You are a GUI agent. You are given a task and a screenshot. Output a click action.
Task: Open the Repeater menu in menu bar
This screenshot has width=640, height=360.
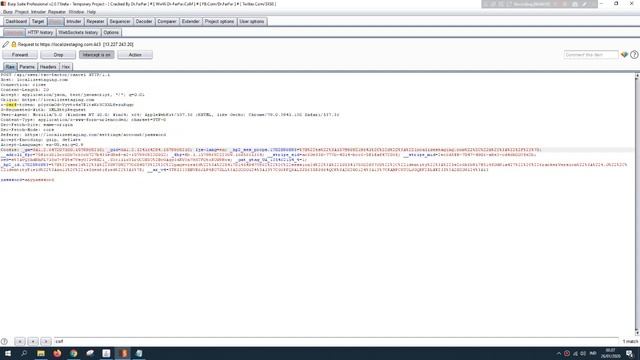point(57,12)
